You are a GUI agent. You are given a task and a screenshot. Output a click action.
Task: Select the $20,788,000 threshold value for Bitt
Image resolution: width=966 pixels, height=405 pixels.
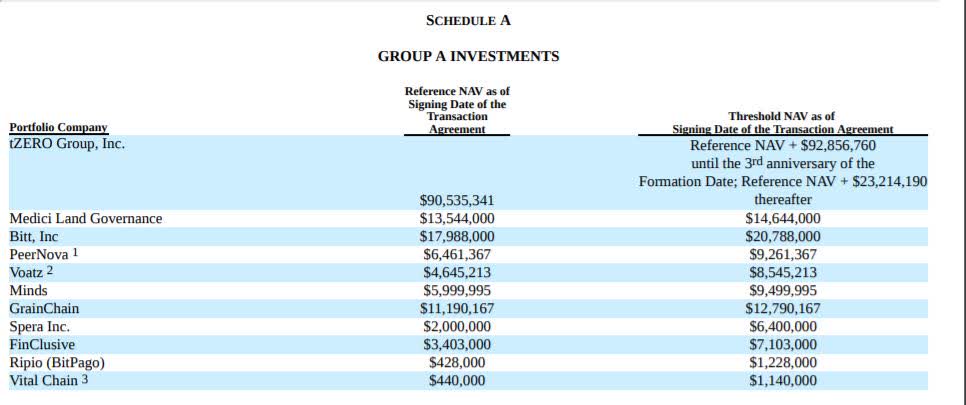pyautogui.click(x=783, y=236)
